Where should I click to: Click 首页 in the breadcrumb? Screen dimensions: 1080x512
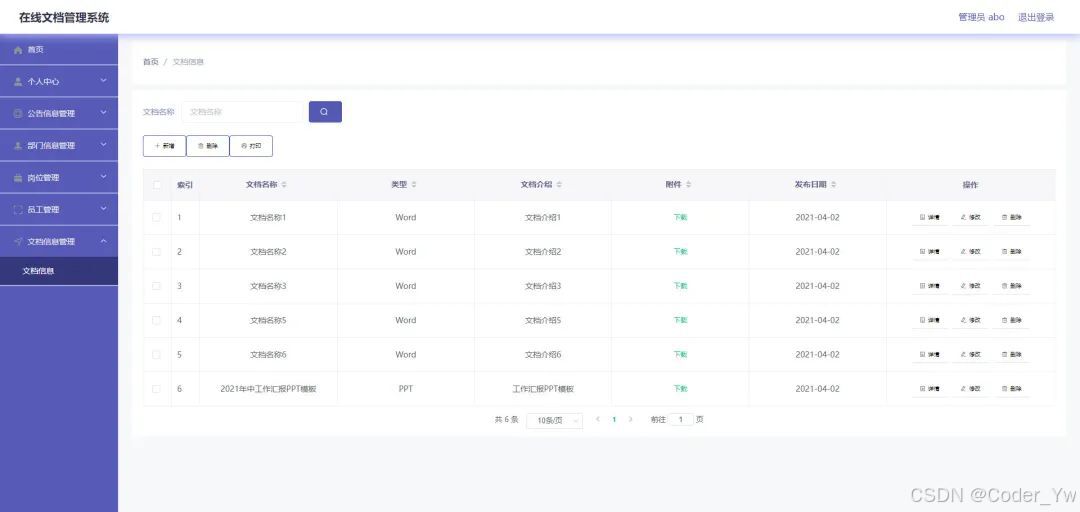point(151,62)
